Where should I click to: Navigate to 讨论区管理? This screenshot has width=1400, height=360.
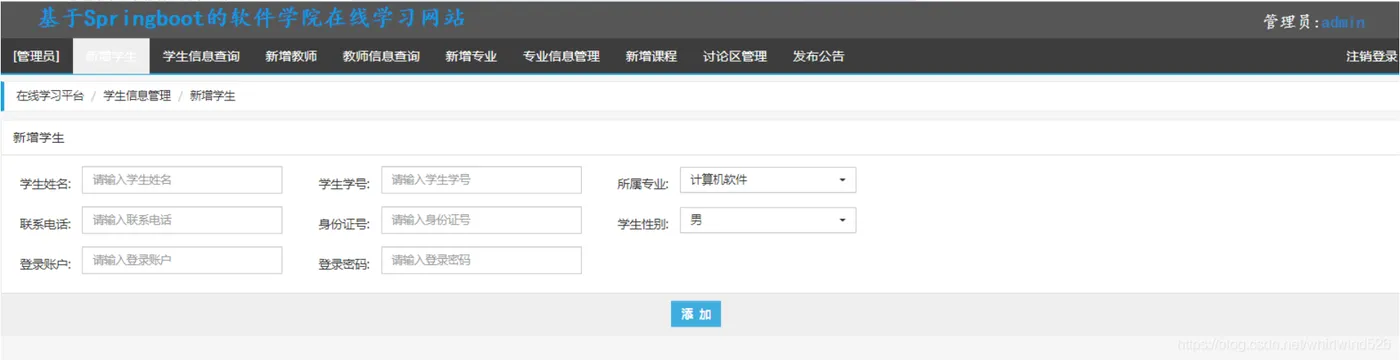point(735,57)
